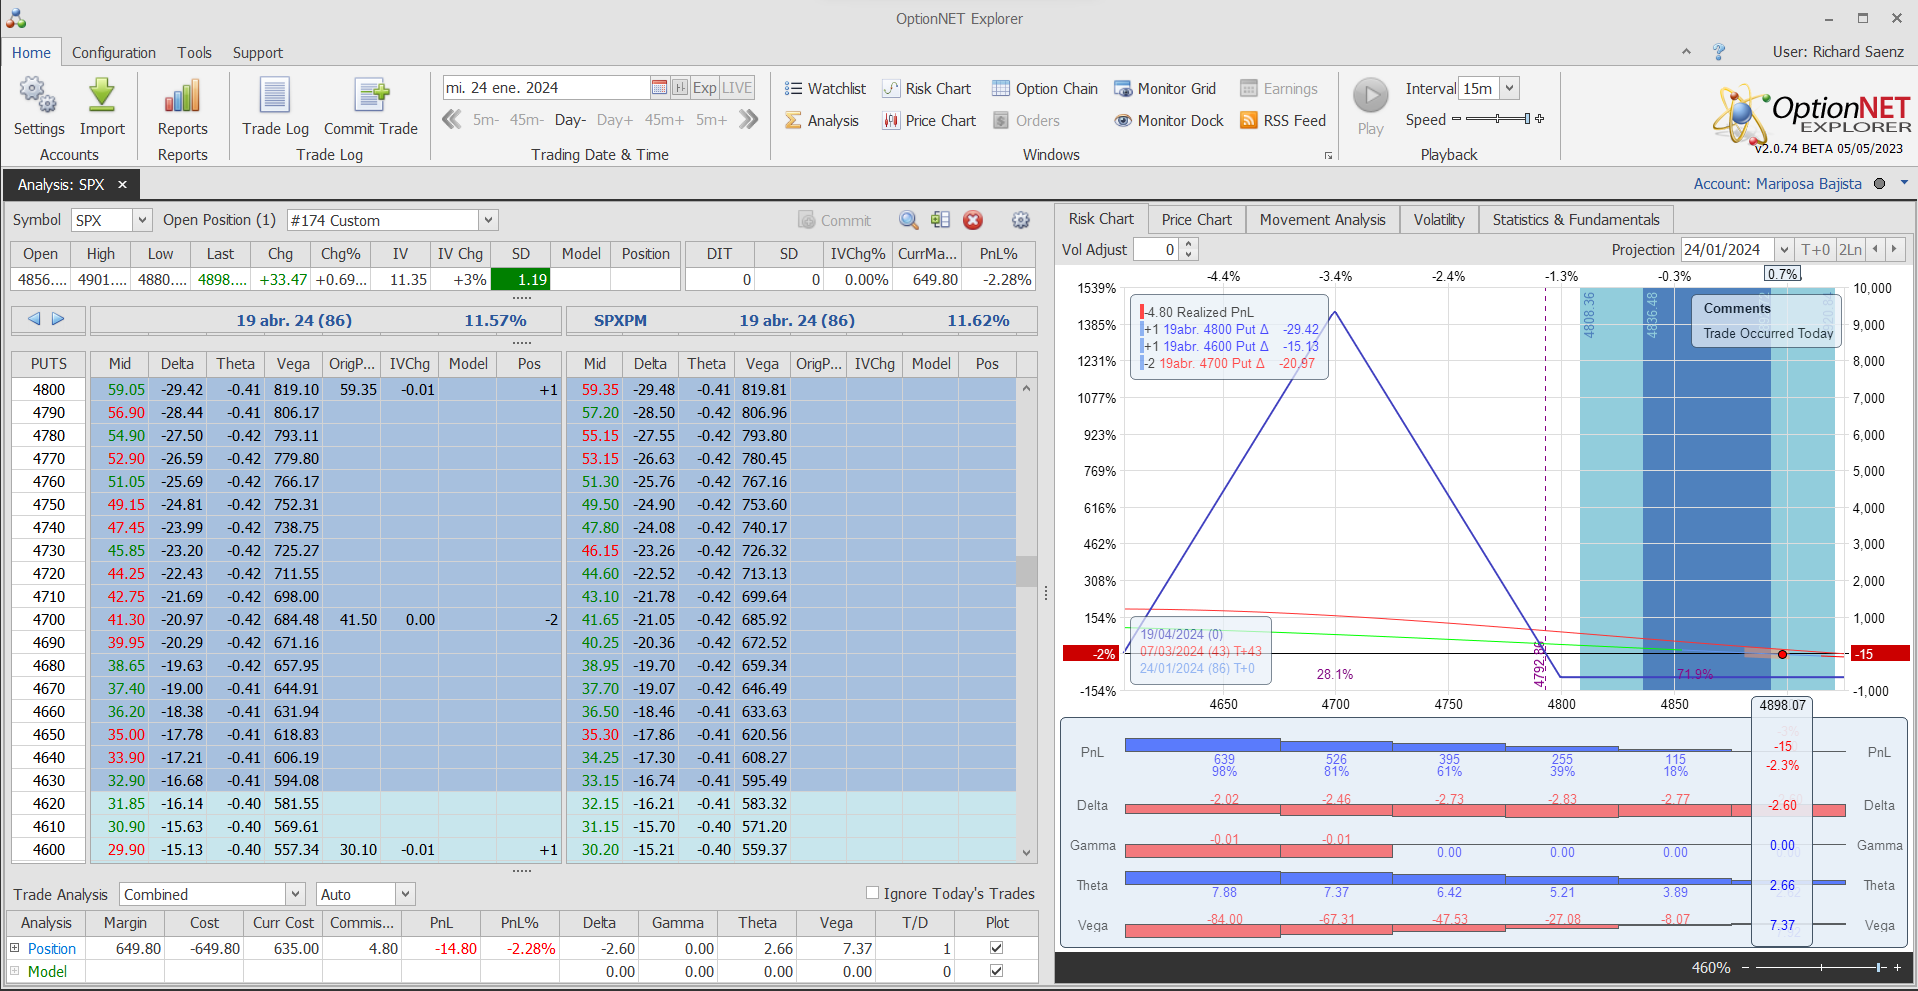The image size is (1918, 991).
Task: Open the Symbol SPX dropdown
Action: tap(142, 220)
